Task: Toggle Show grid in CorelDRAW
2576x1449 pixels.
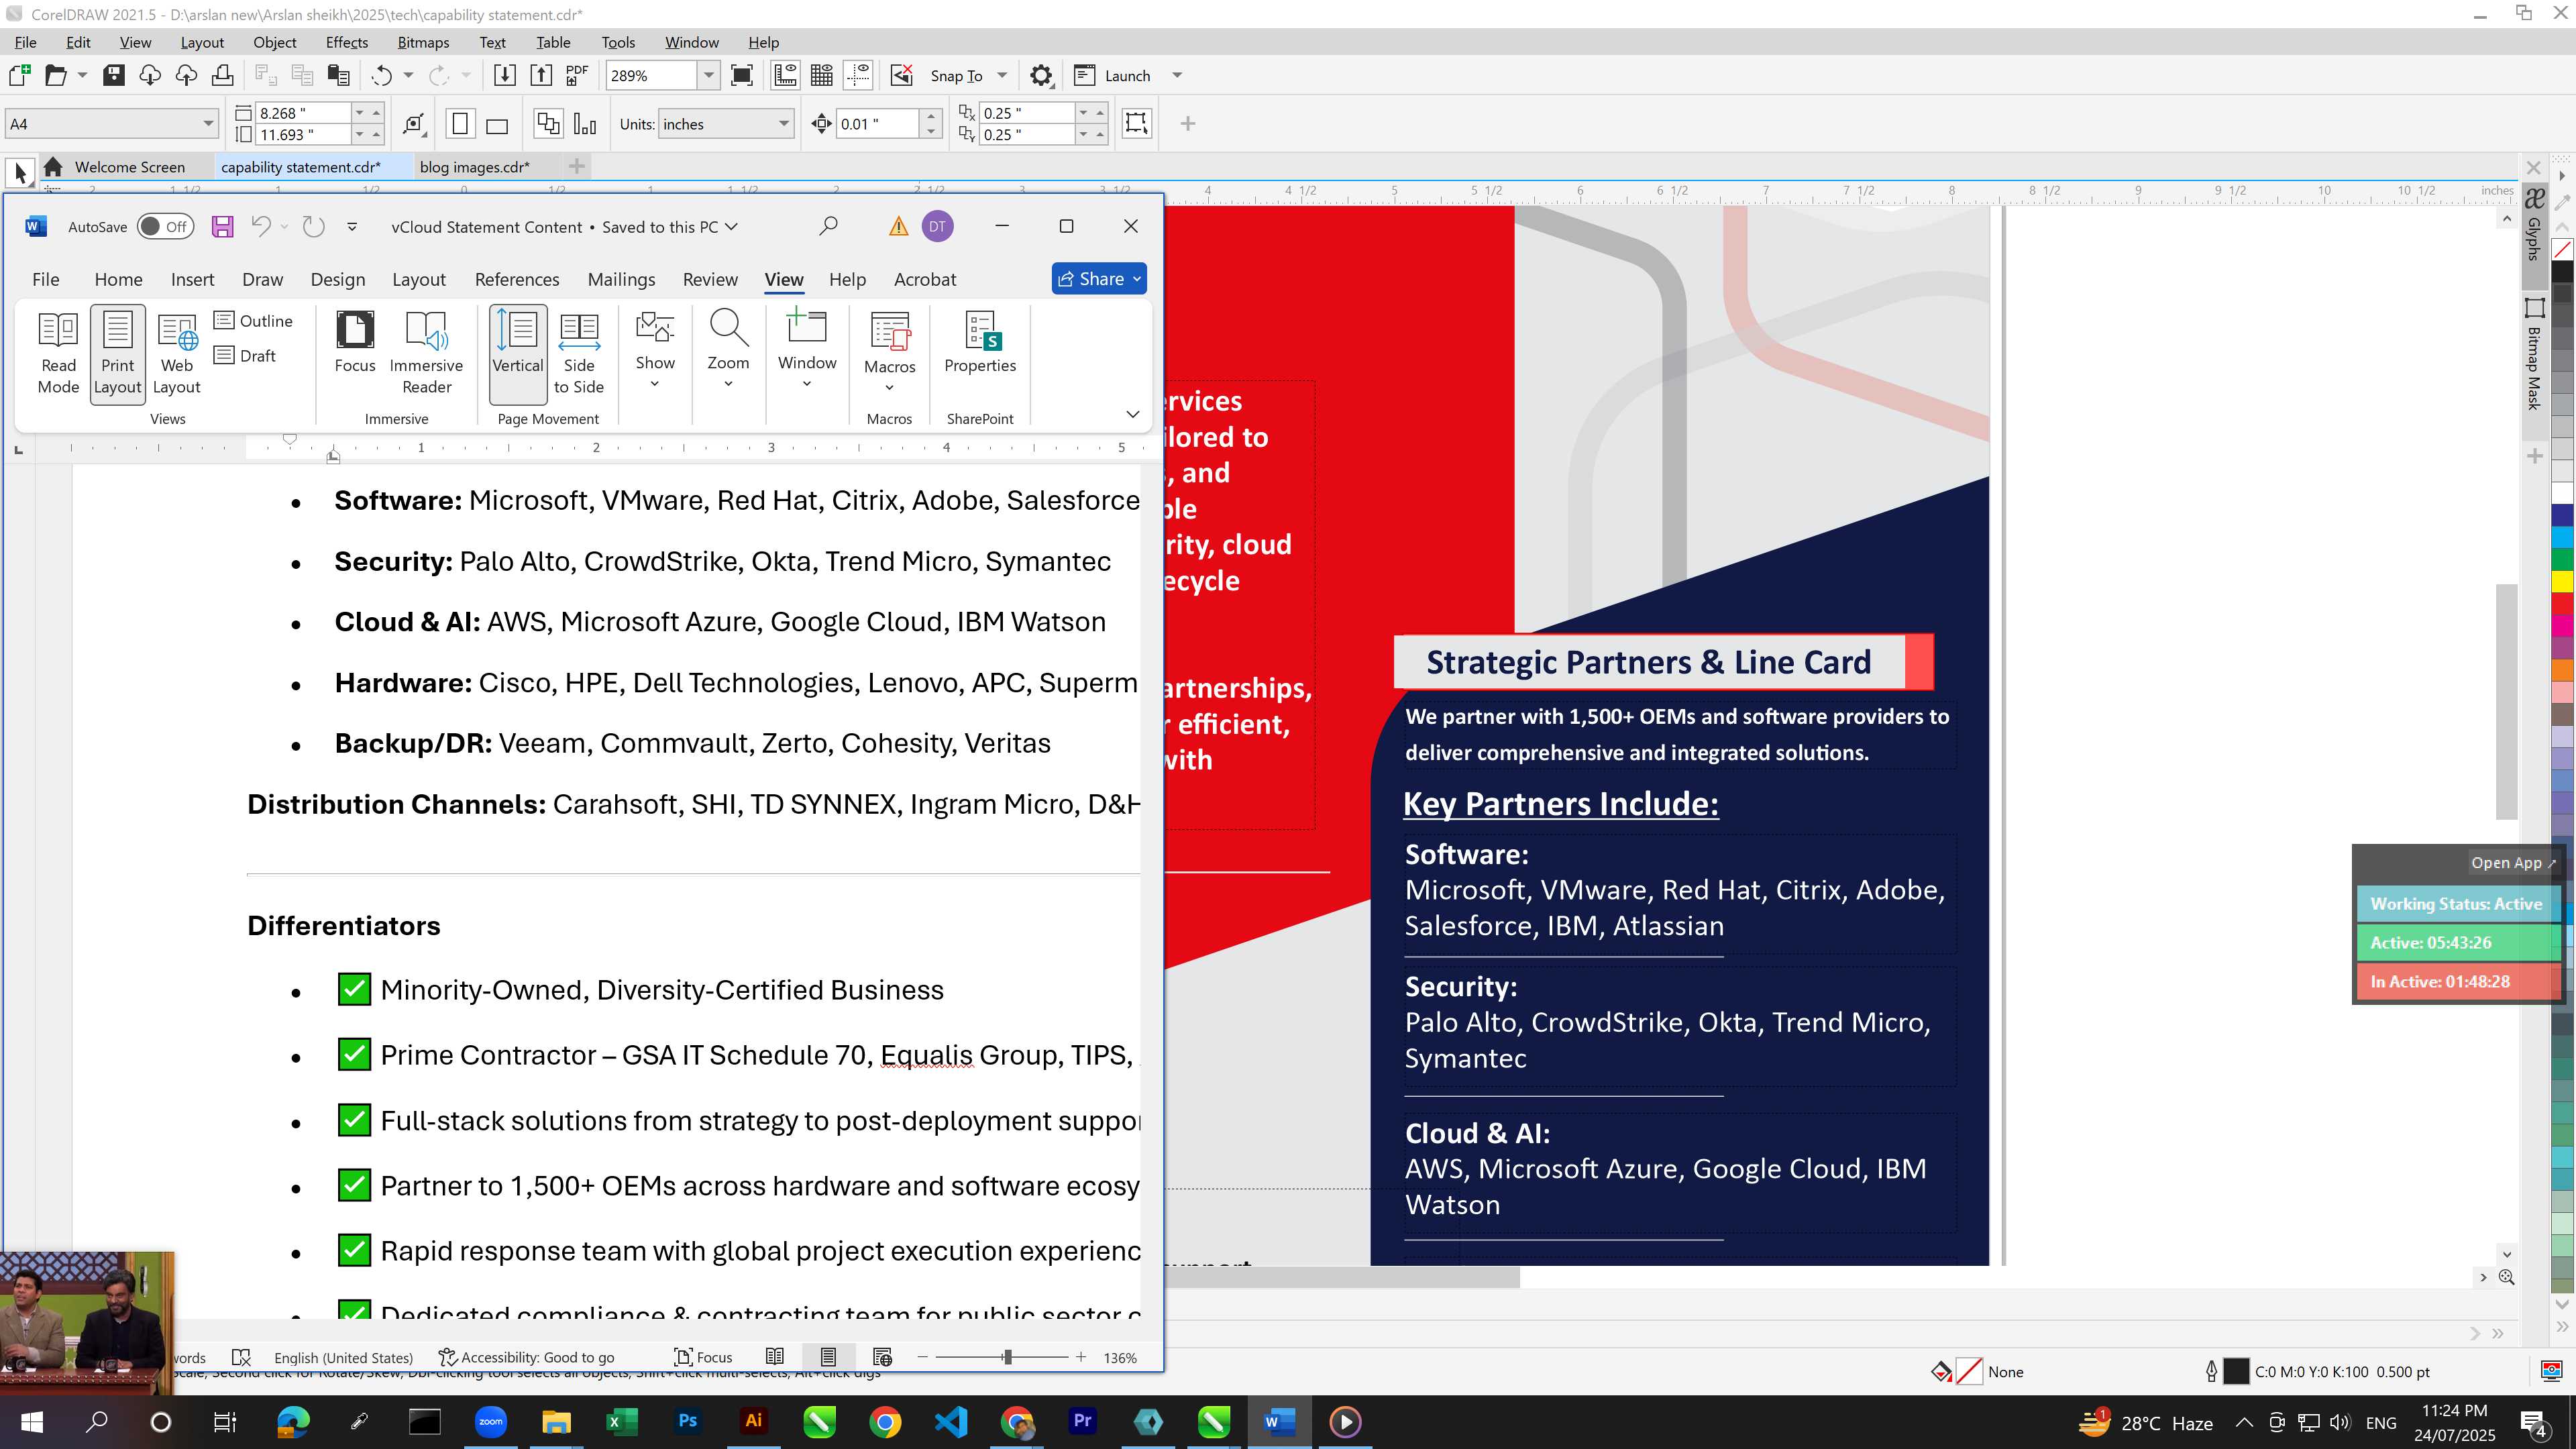Action: (822, 75)
